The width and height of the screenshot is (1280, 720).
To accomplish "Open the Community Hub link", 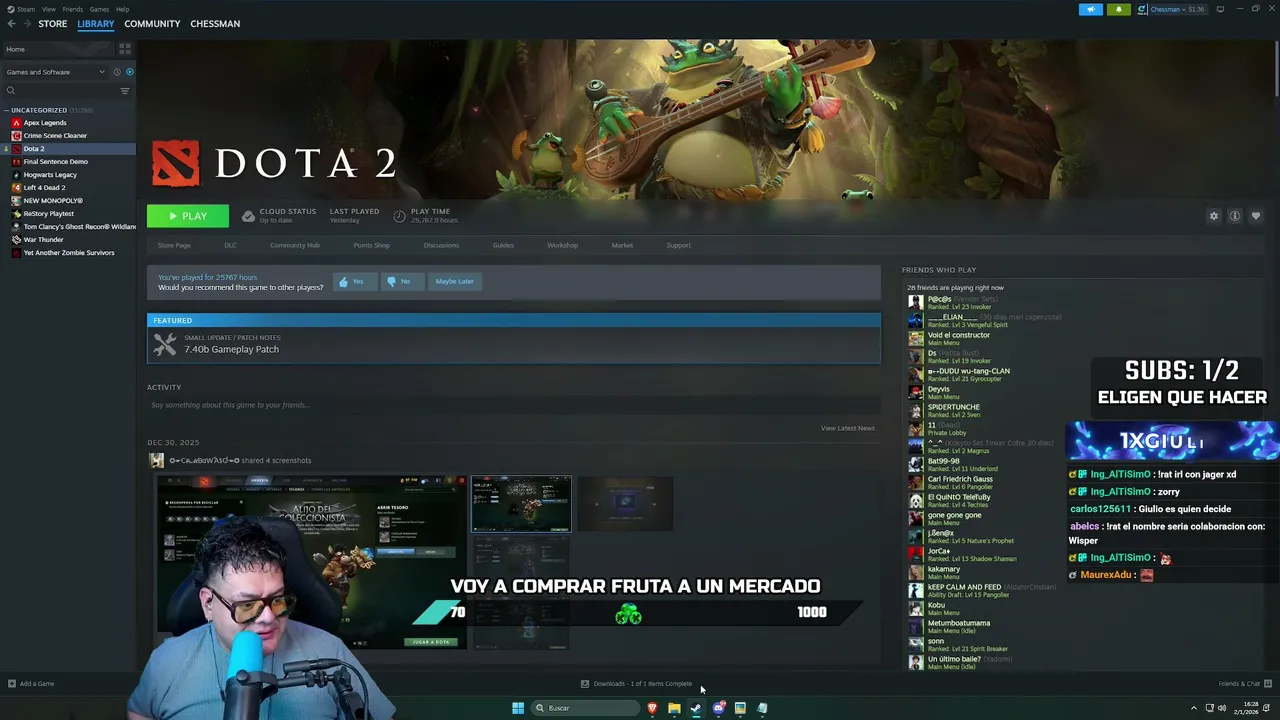I will (294, 245).
